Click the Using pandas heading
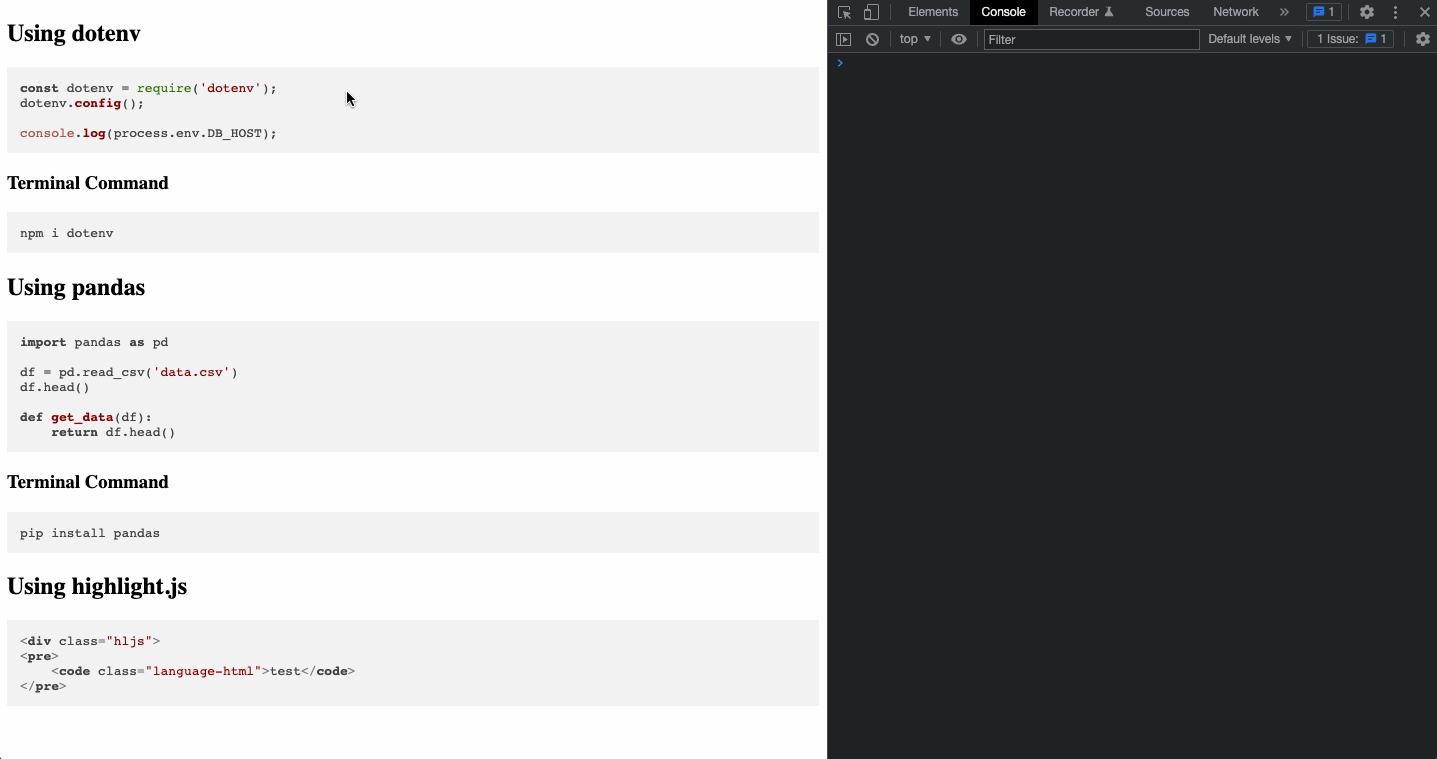 pyautogui.click(x=76, y=287)
